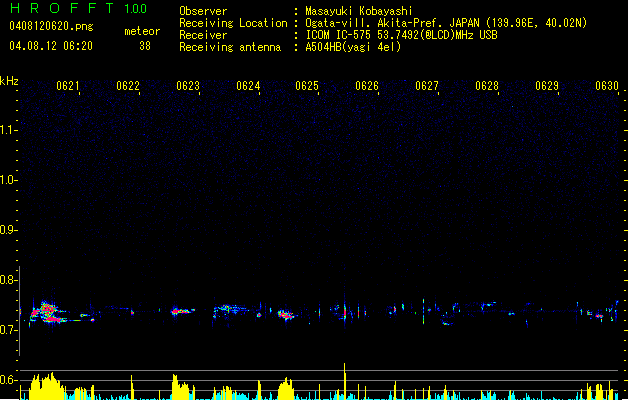Click the 0630 time marker
The height and width of the screenshot is (400, 629).
607,86
